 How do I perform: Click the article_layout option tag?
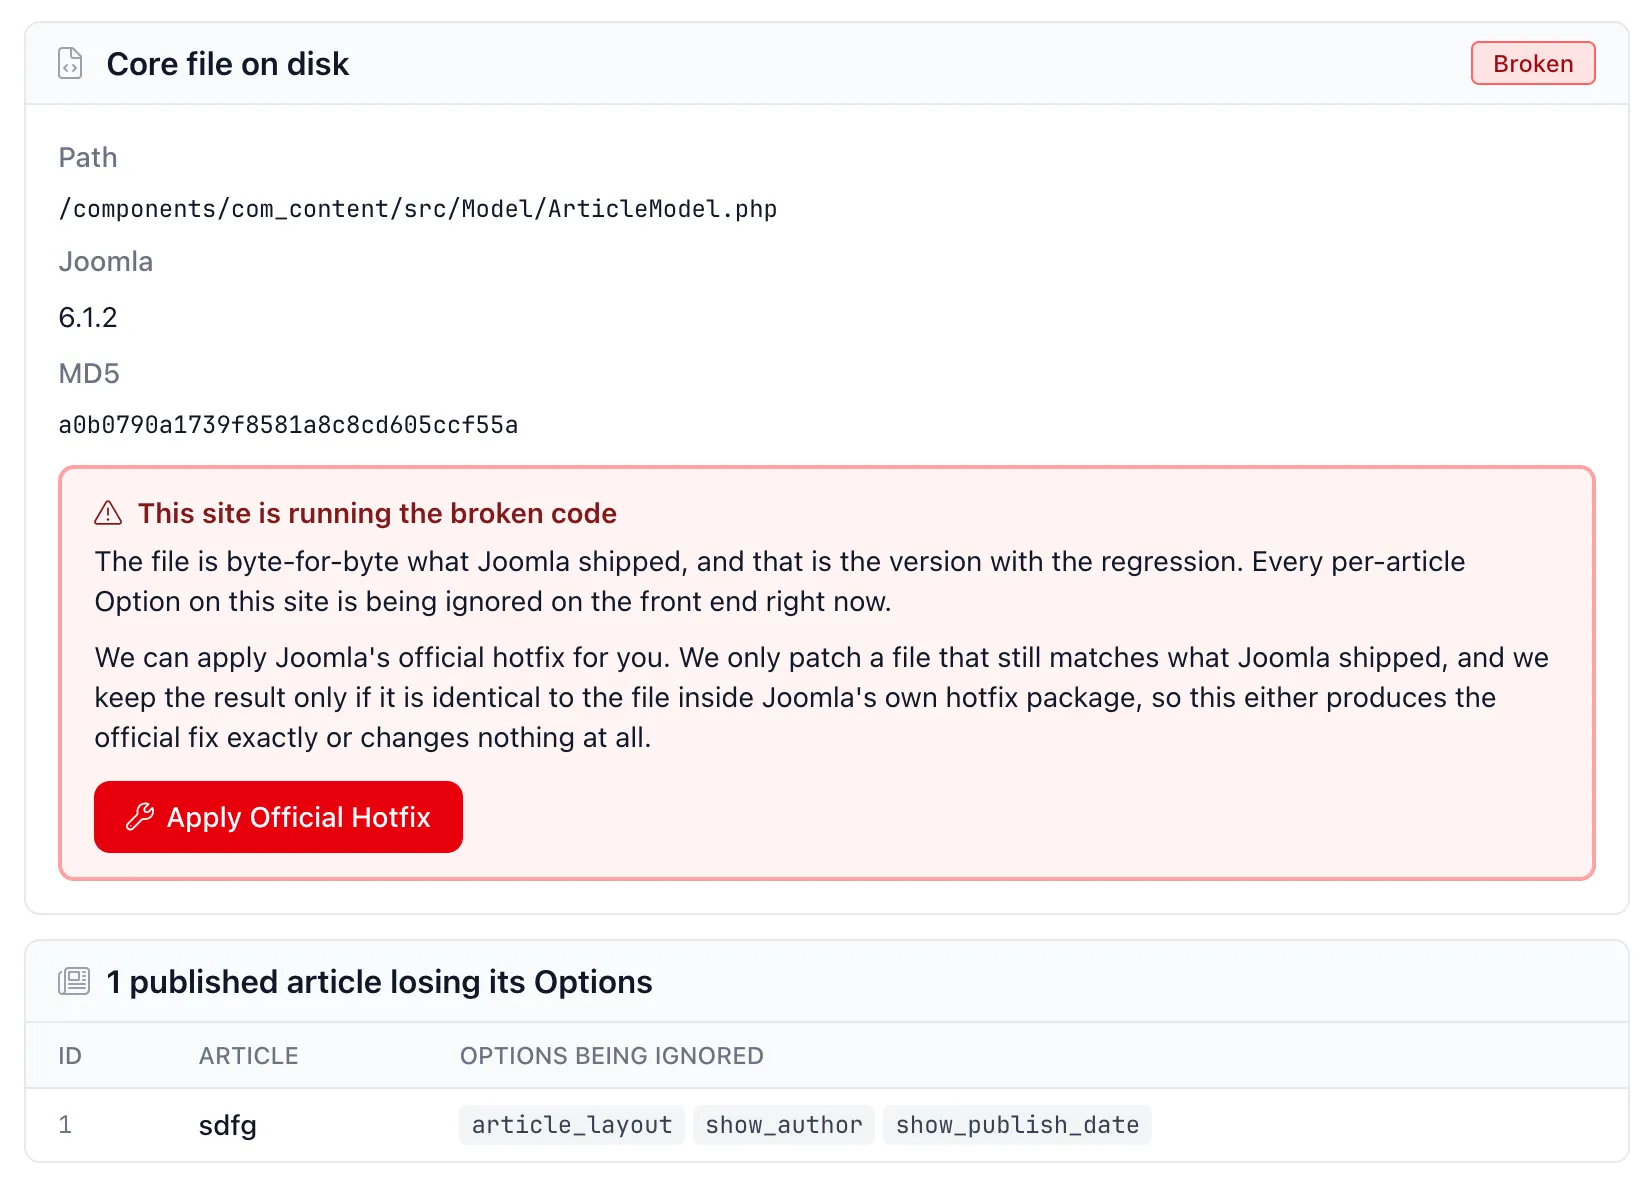pos(572,1125)
